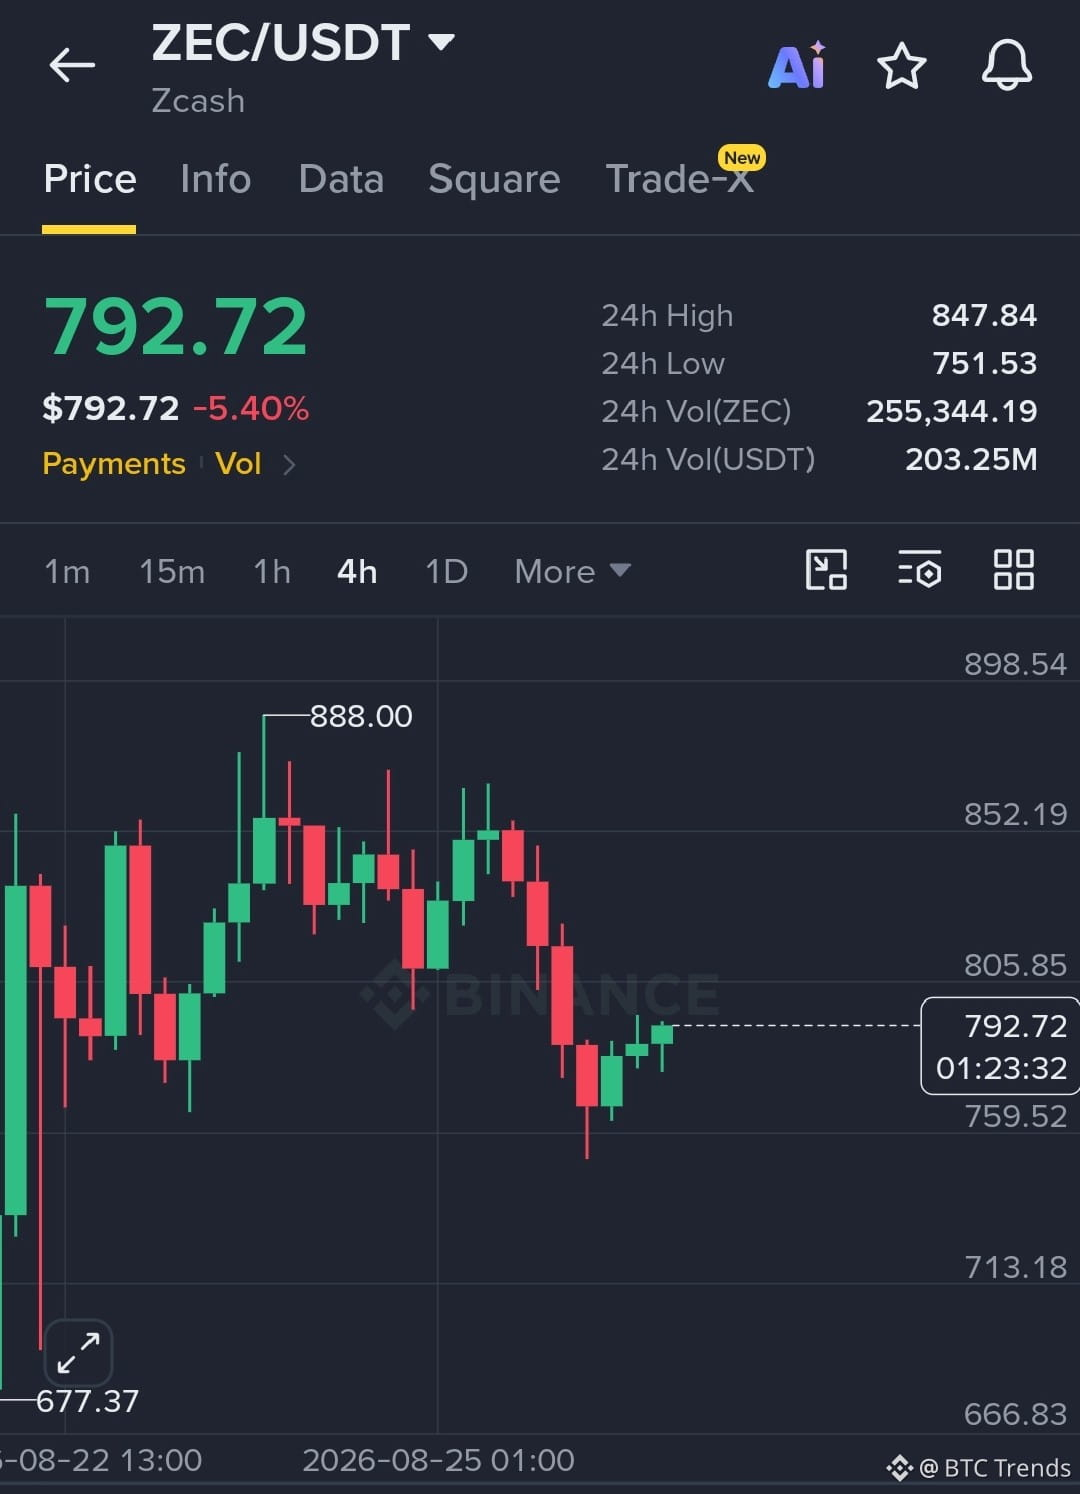
Task: Tap the 713.18 price axis label
Action: 1015,1267
